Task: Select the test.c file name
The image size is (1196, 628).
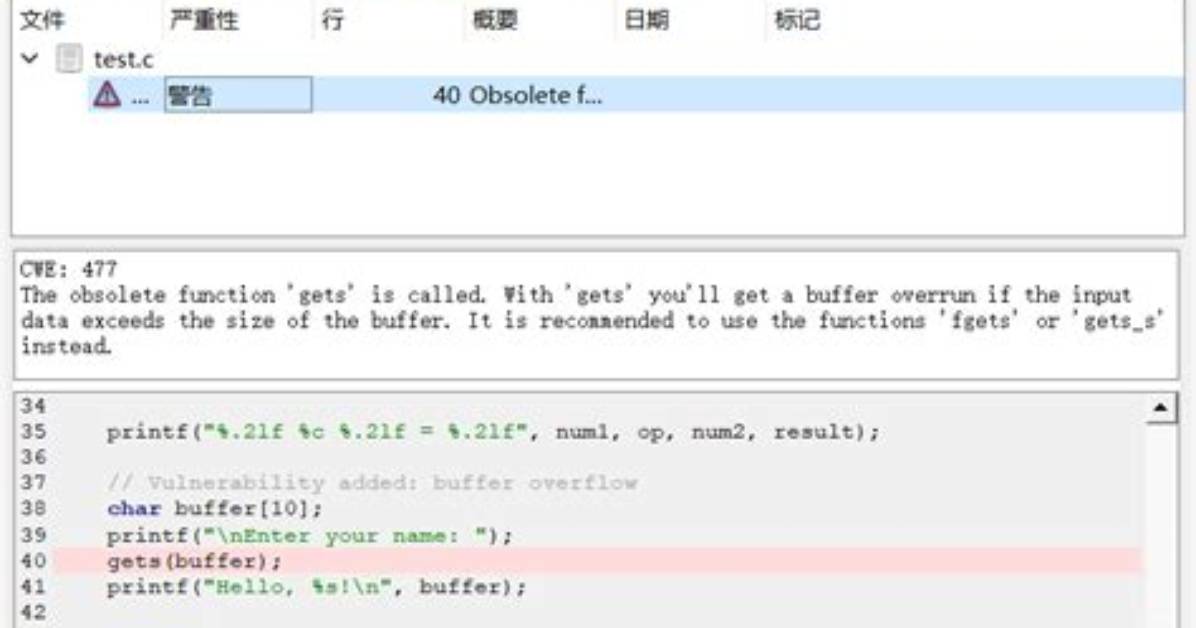Action: pos(124,60)
